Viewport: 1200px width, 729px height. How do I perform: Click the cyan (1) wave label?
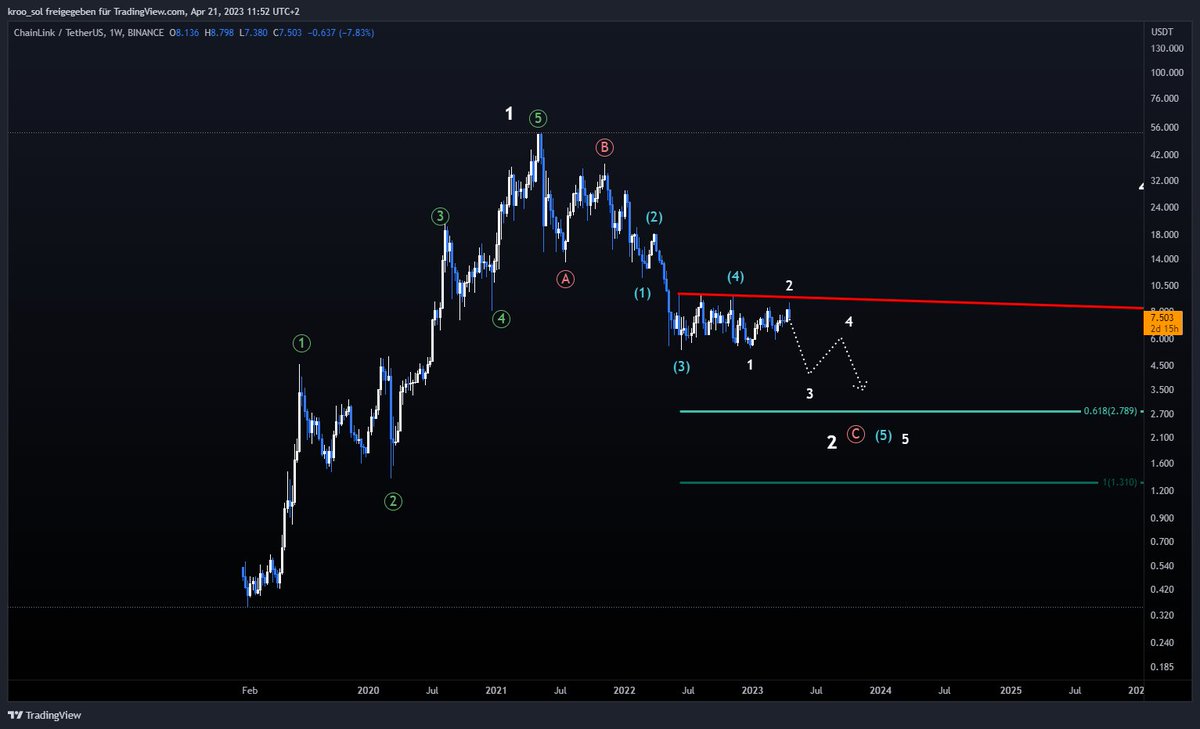coord(642,293)
